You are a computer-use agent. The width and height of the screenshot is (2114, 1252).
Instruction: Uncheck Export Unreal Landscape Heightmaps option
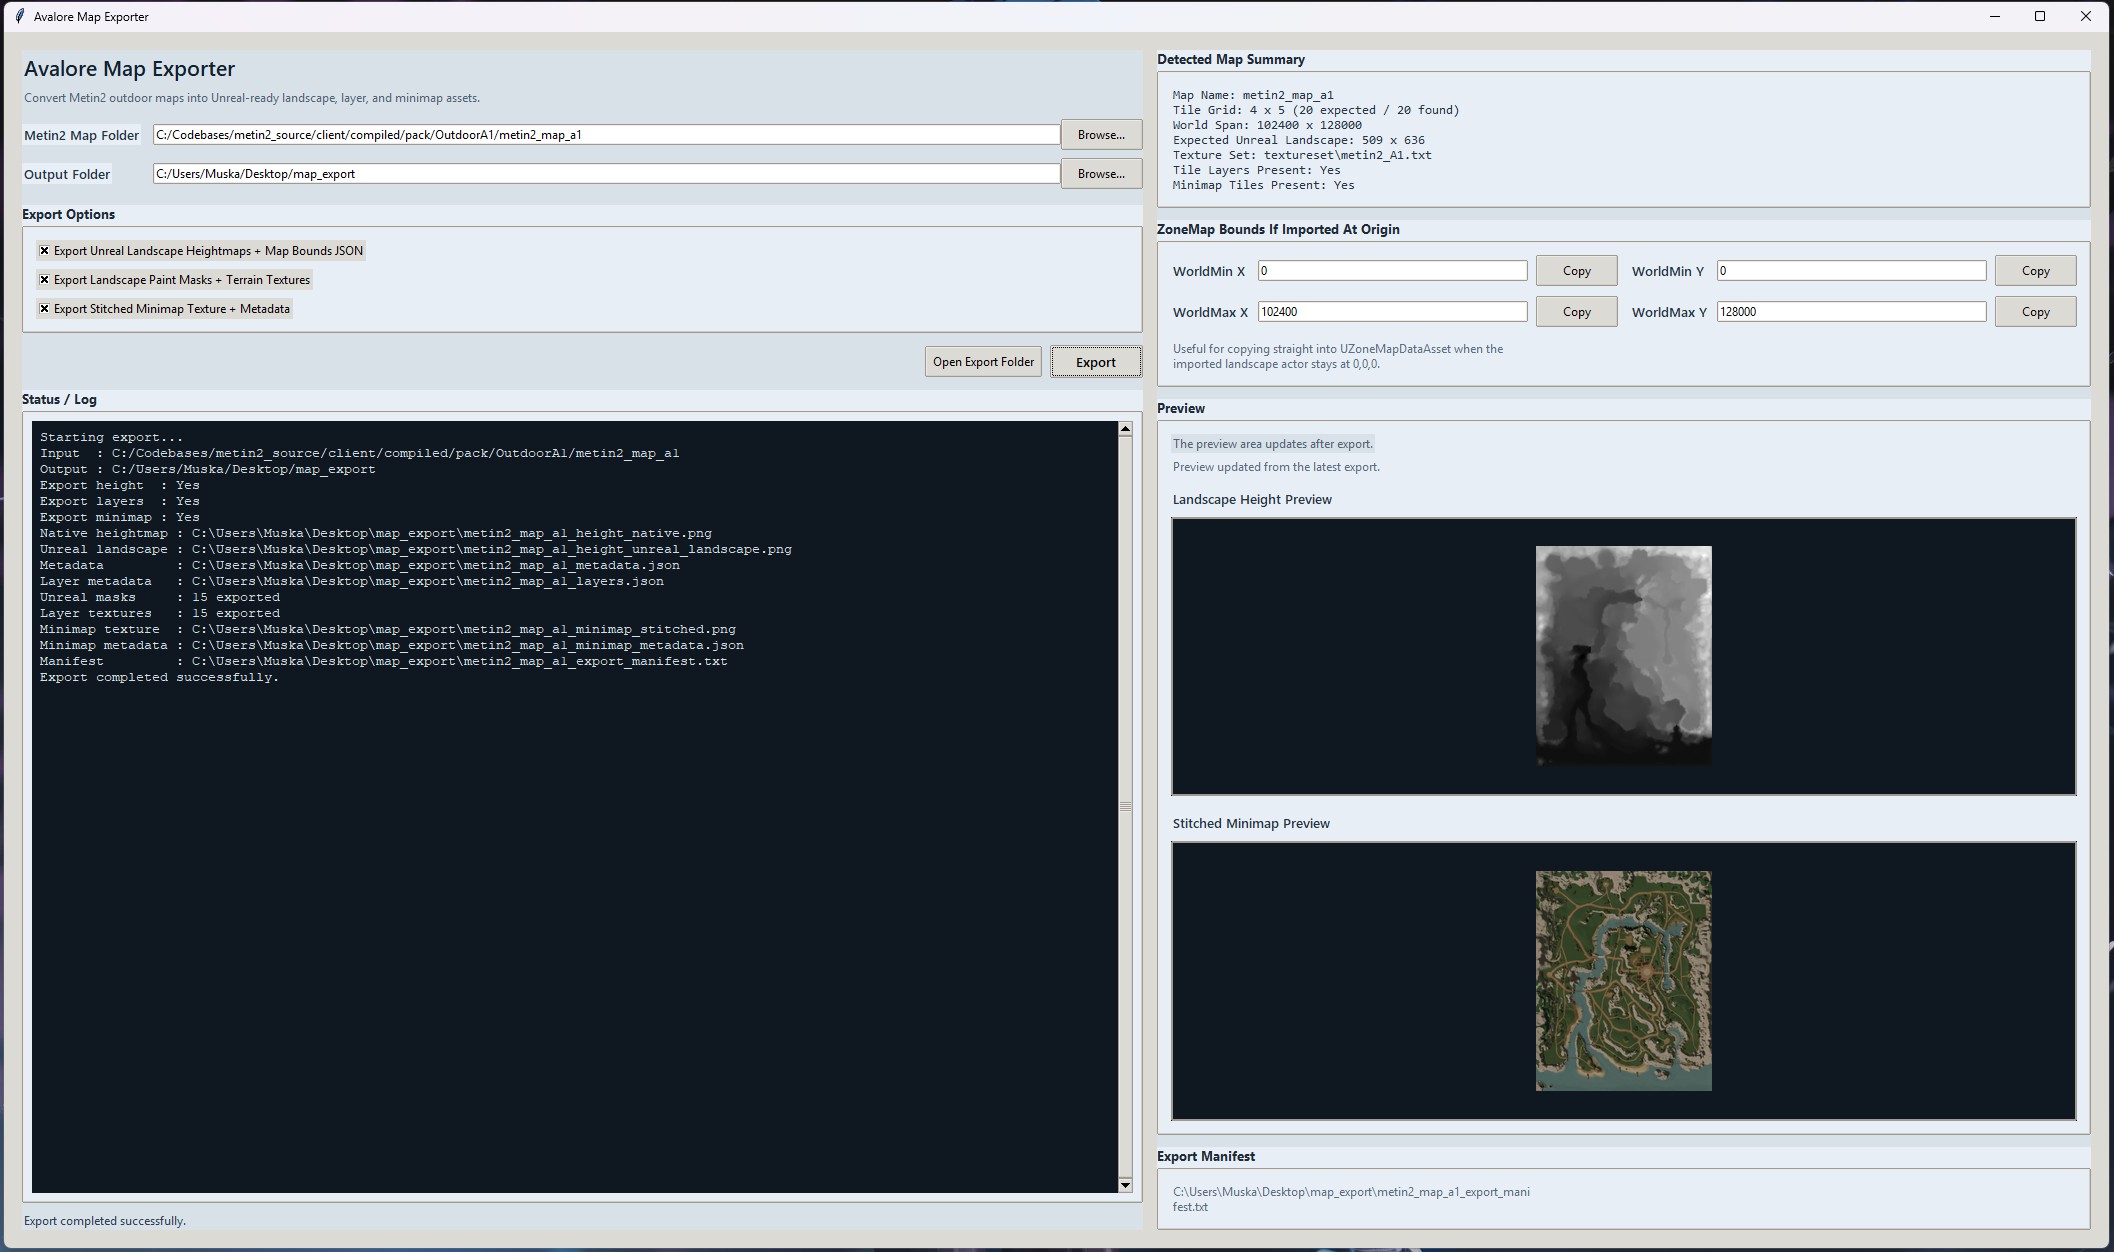point(44,250)
